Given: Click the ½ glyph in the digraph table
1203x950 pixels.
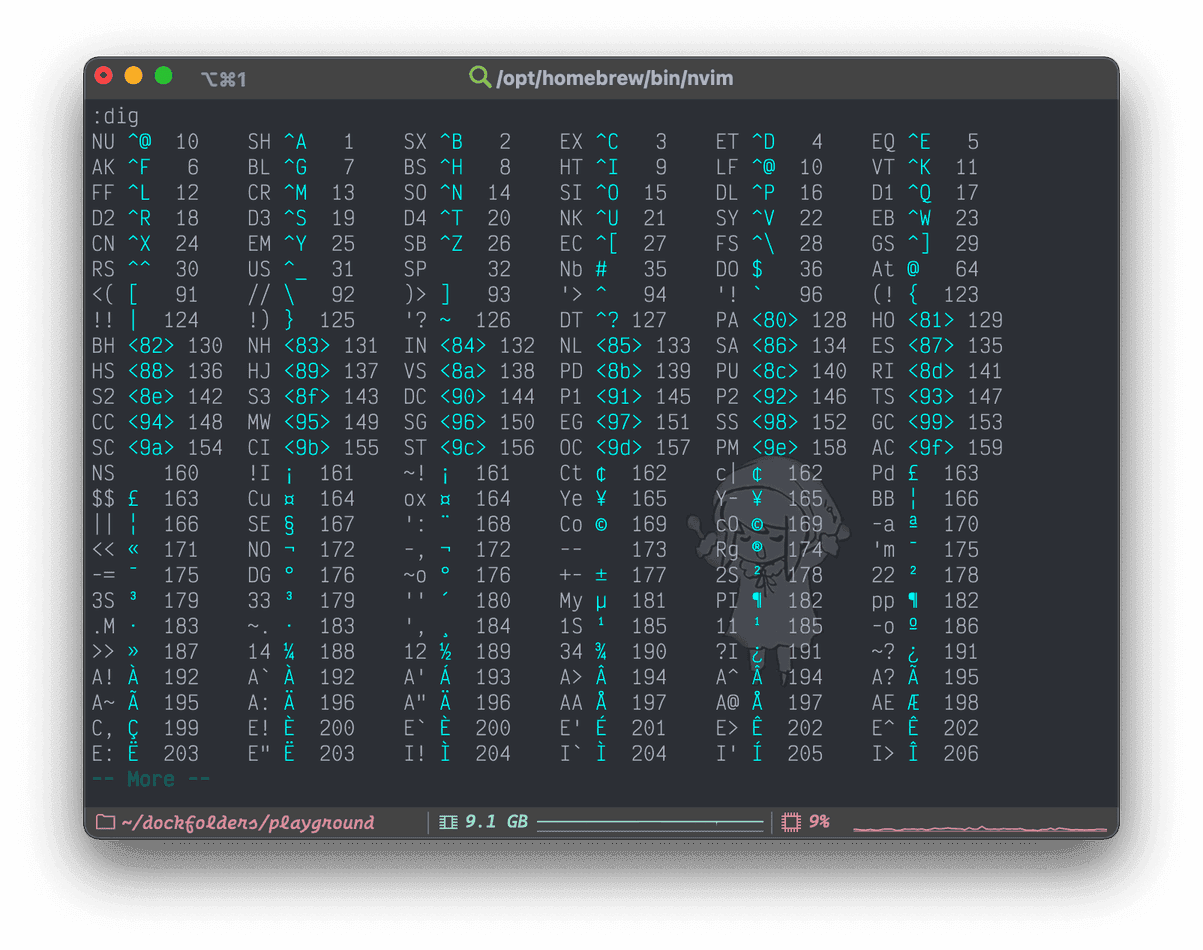Looking at the screenshot, I should [445, 652].
